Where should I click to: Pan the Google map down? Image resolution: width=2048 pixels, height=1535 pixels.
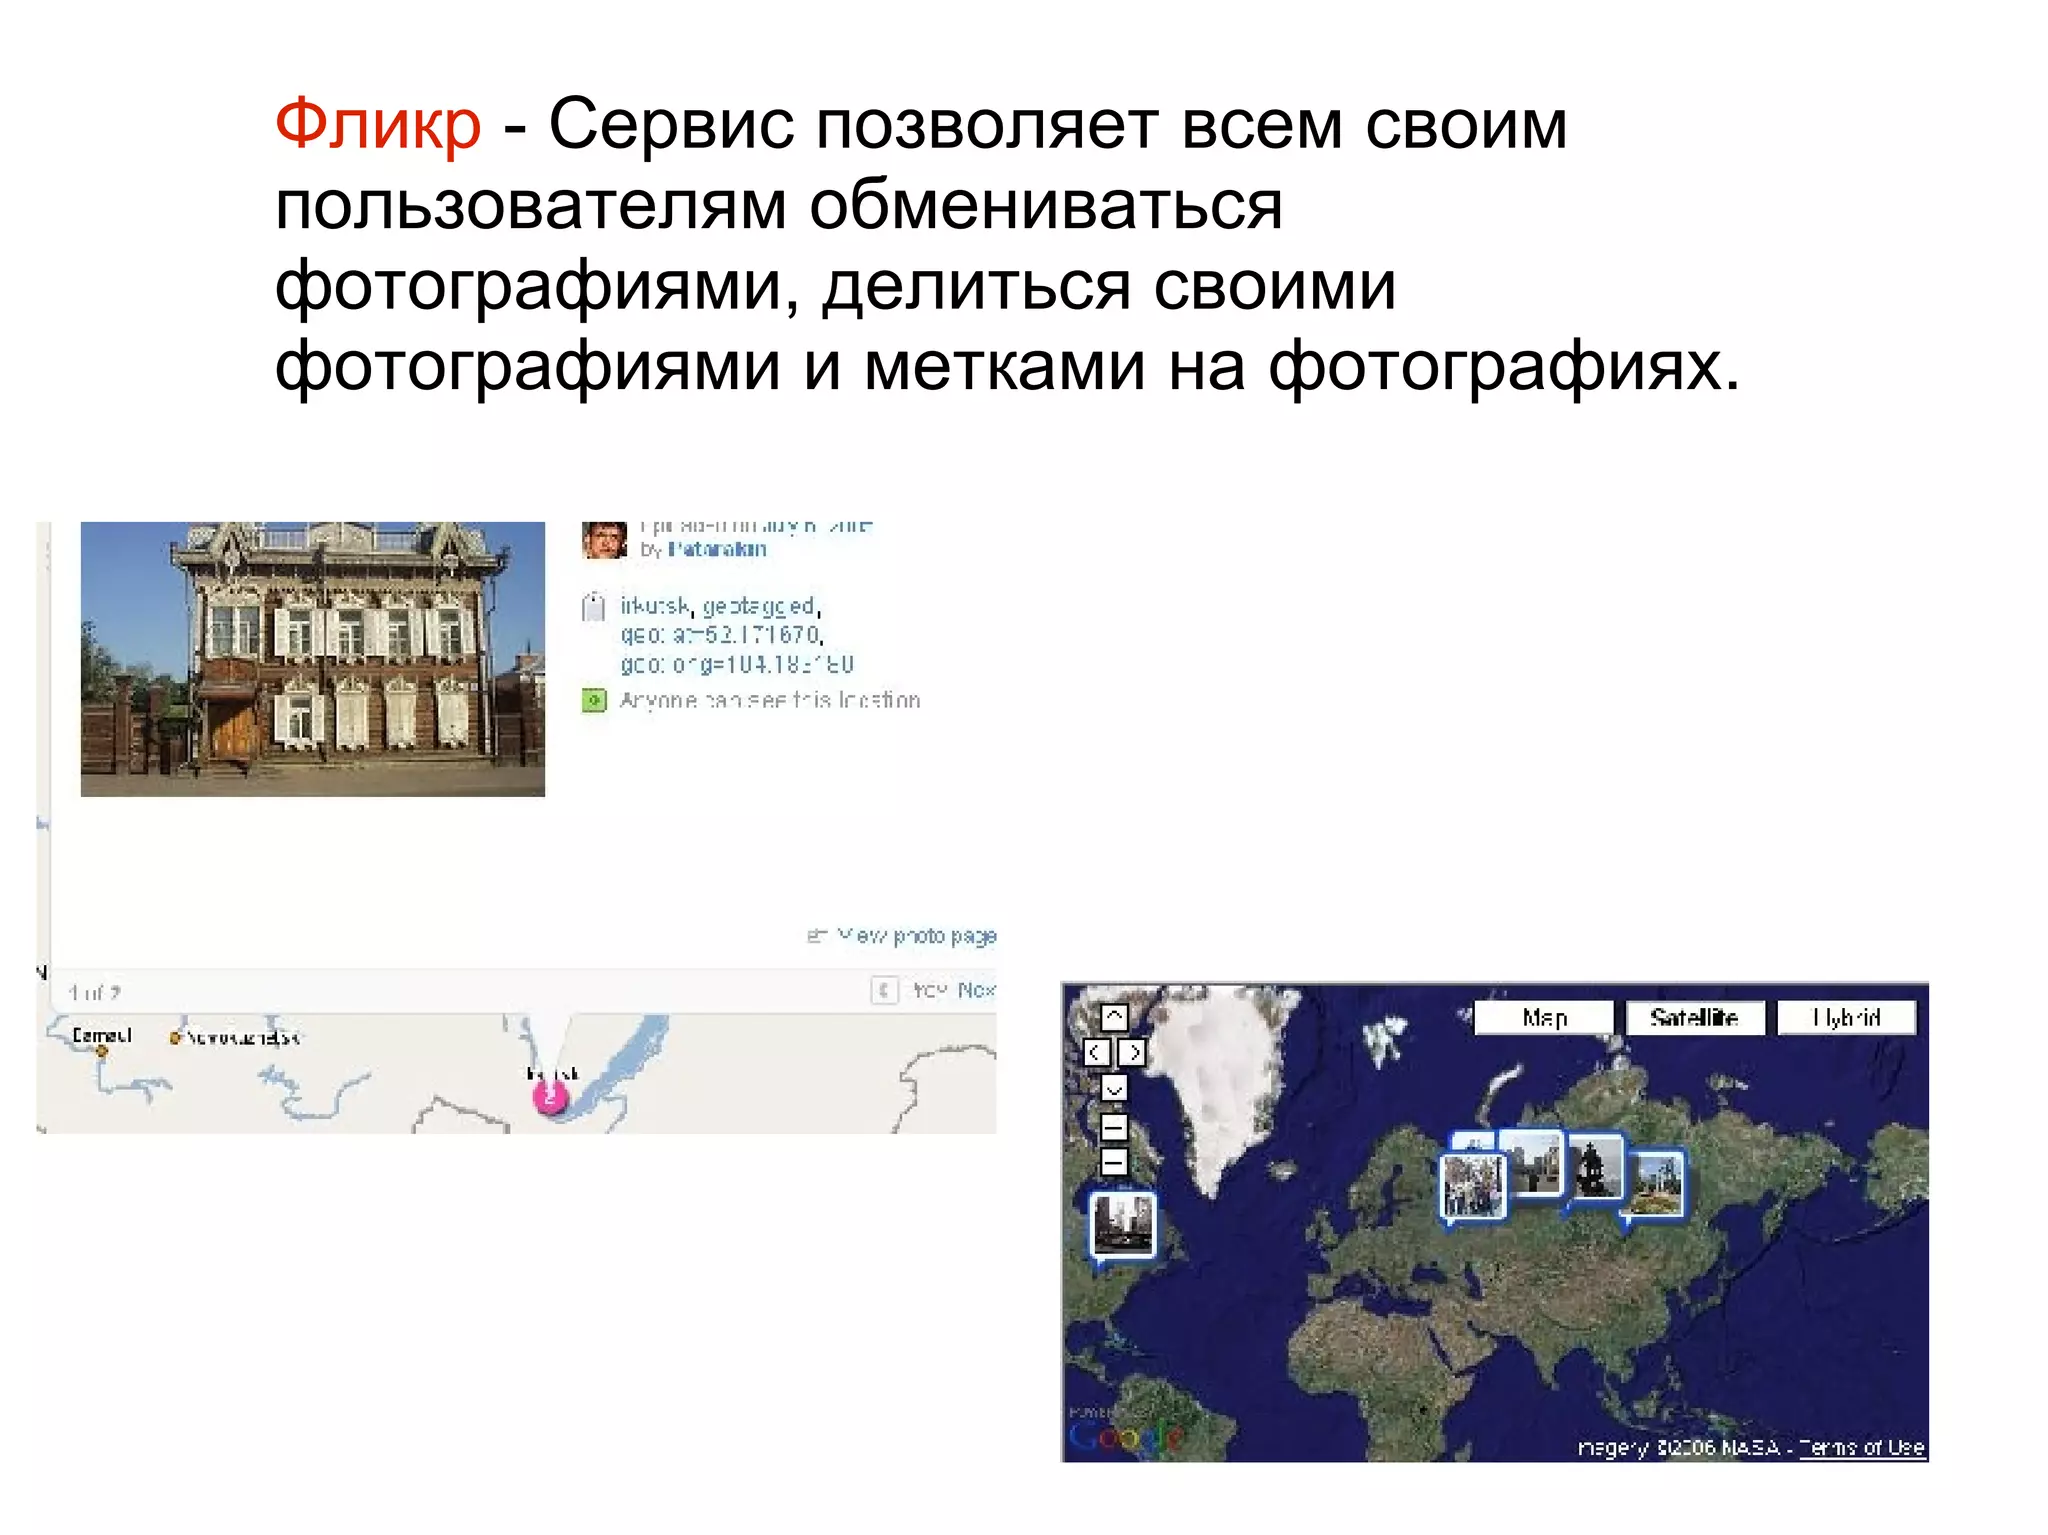point(1113,1087)
